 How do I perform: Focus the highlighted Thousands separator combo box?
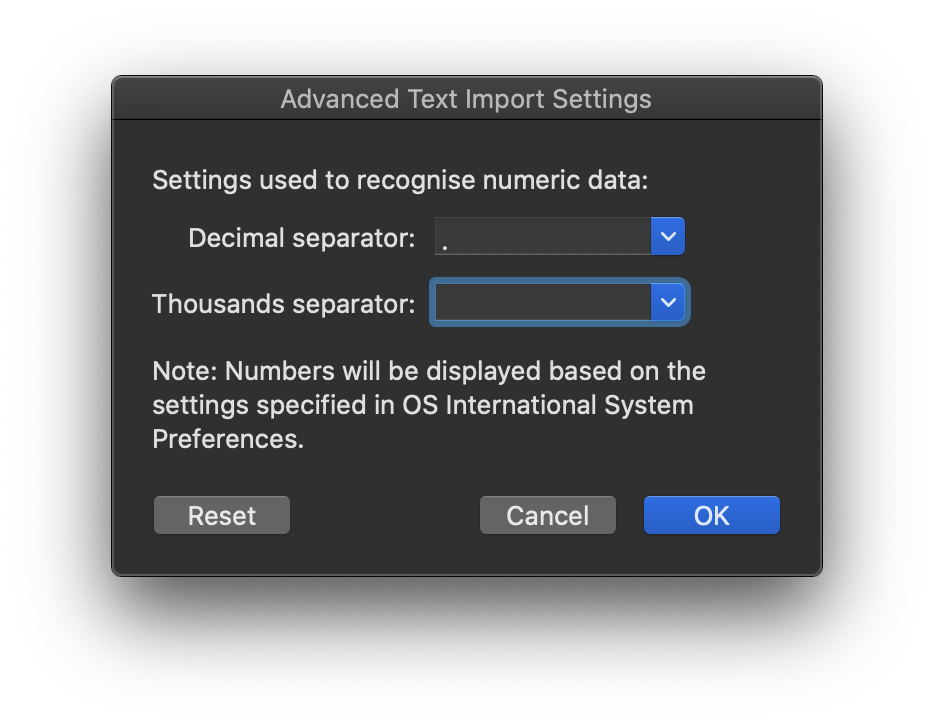[540, 302]
